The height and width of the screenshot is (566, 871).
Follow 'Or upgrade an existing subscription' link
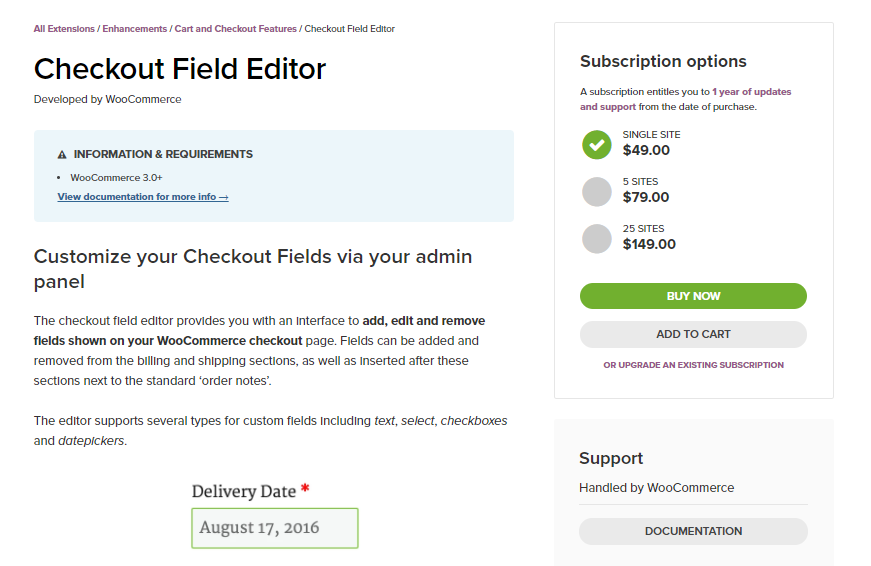[693, 365]
